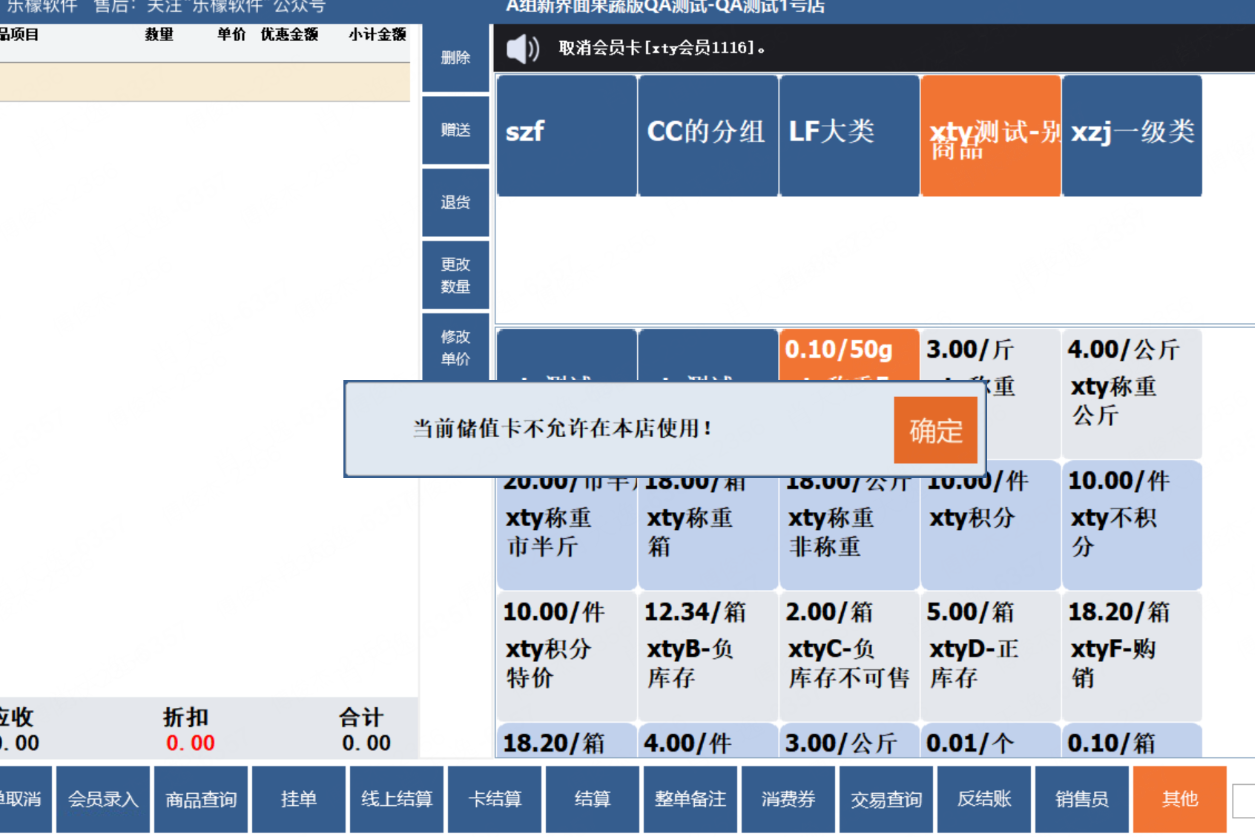Click the 挂单 hold order button
This screenshot has width=1255, height=837.
(x=299, y=799)
